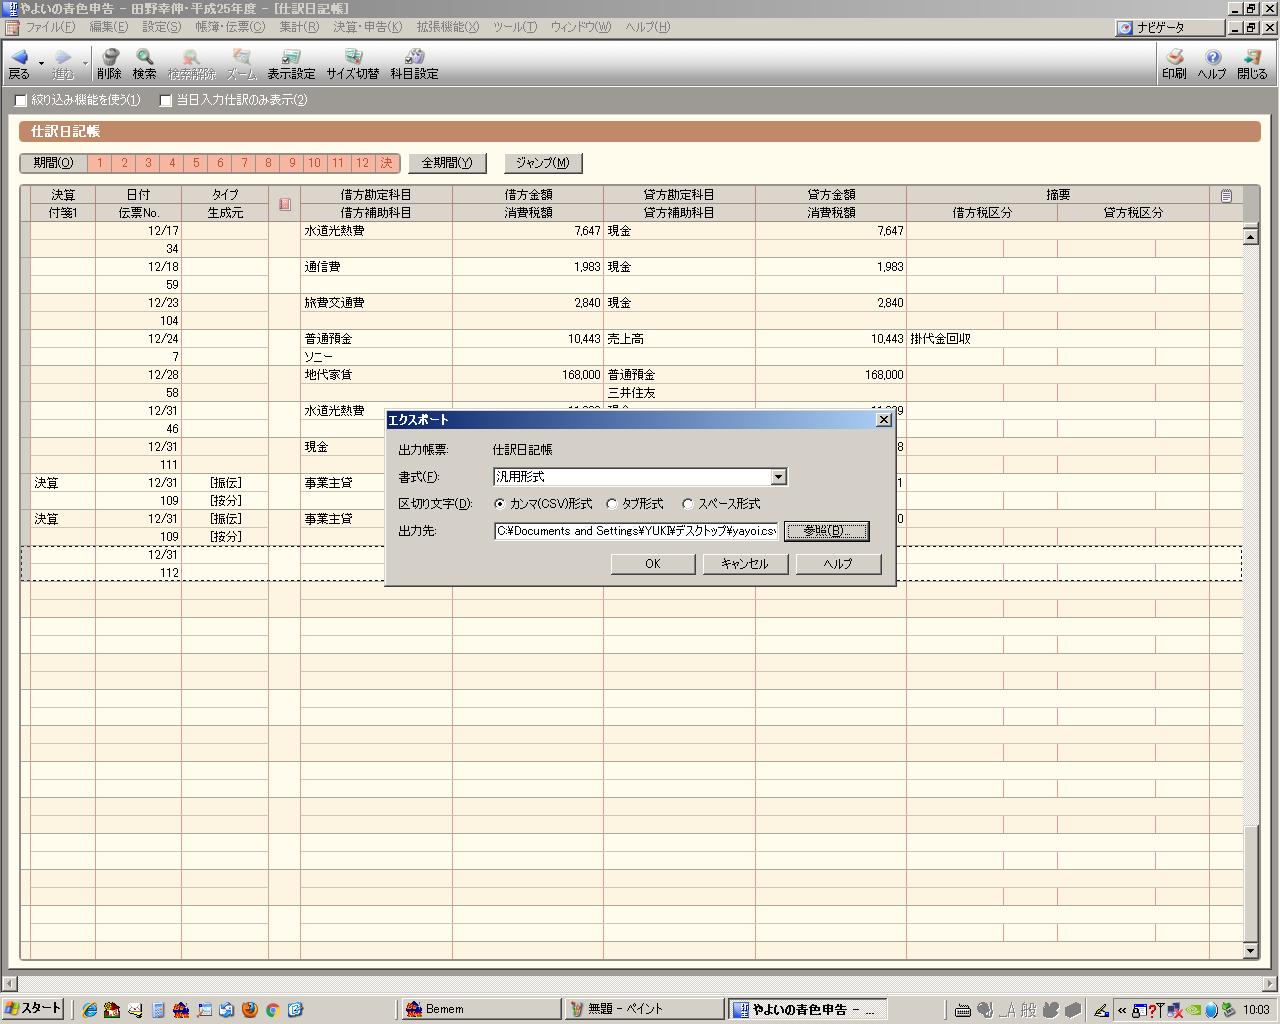Click the 期間(O) button
1280x1024 pixels.
[x=53, y=163]
